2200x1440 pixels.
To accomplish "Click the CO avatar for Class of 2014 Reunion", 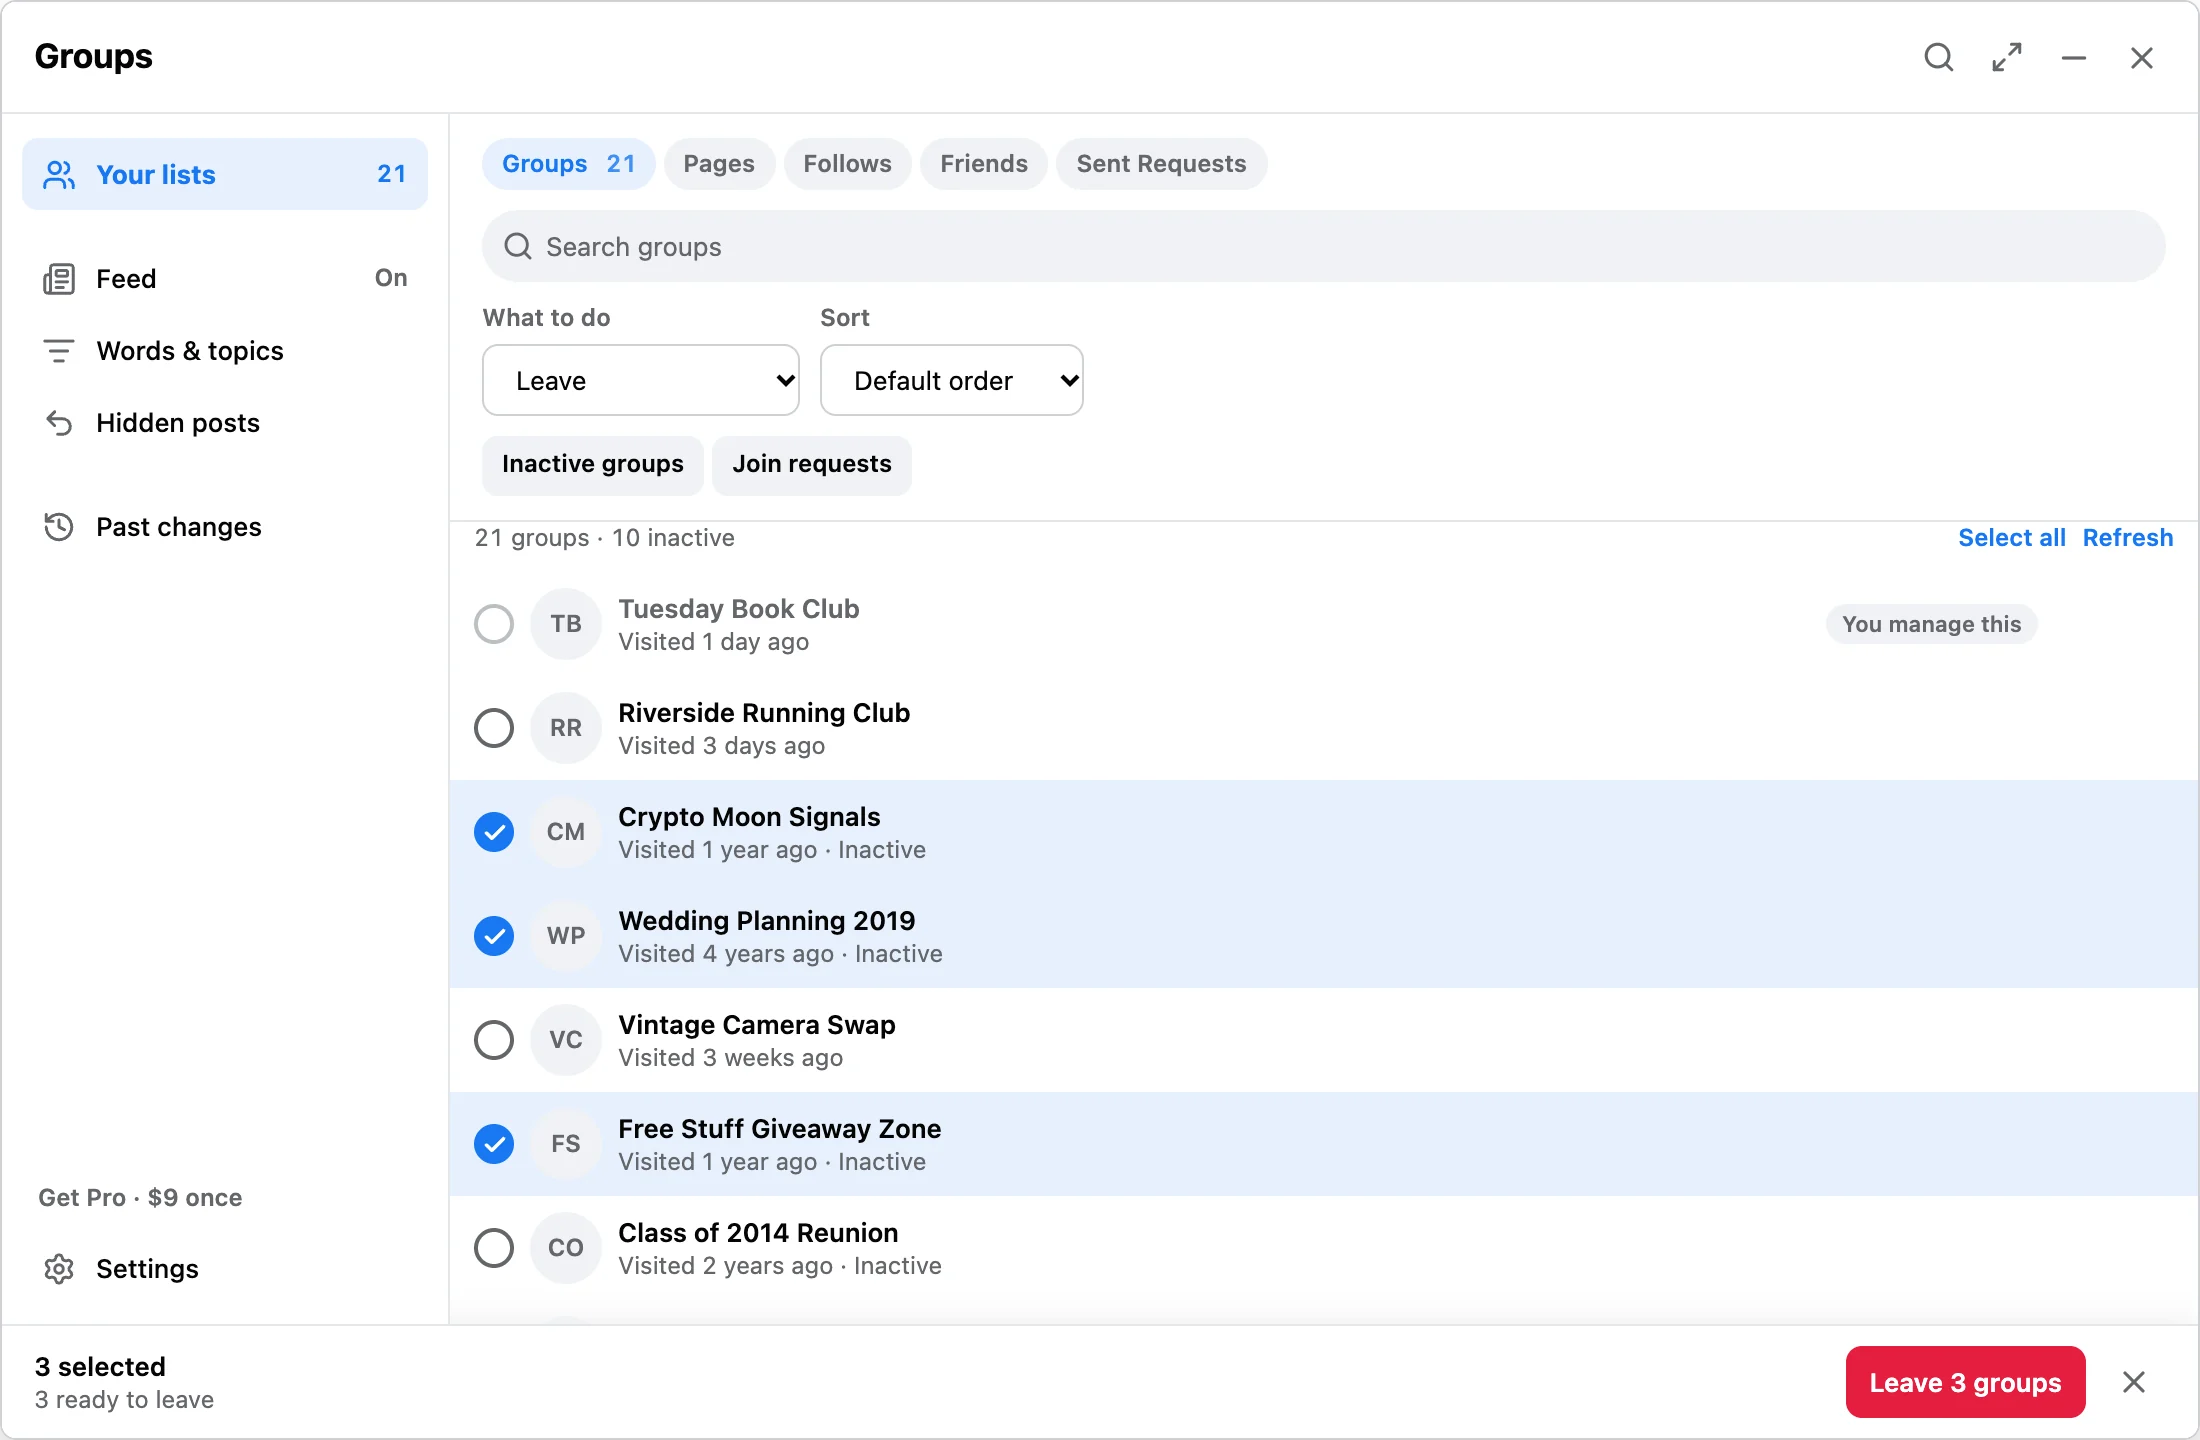I will [566, 1248].
